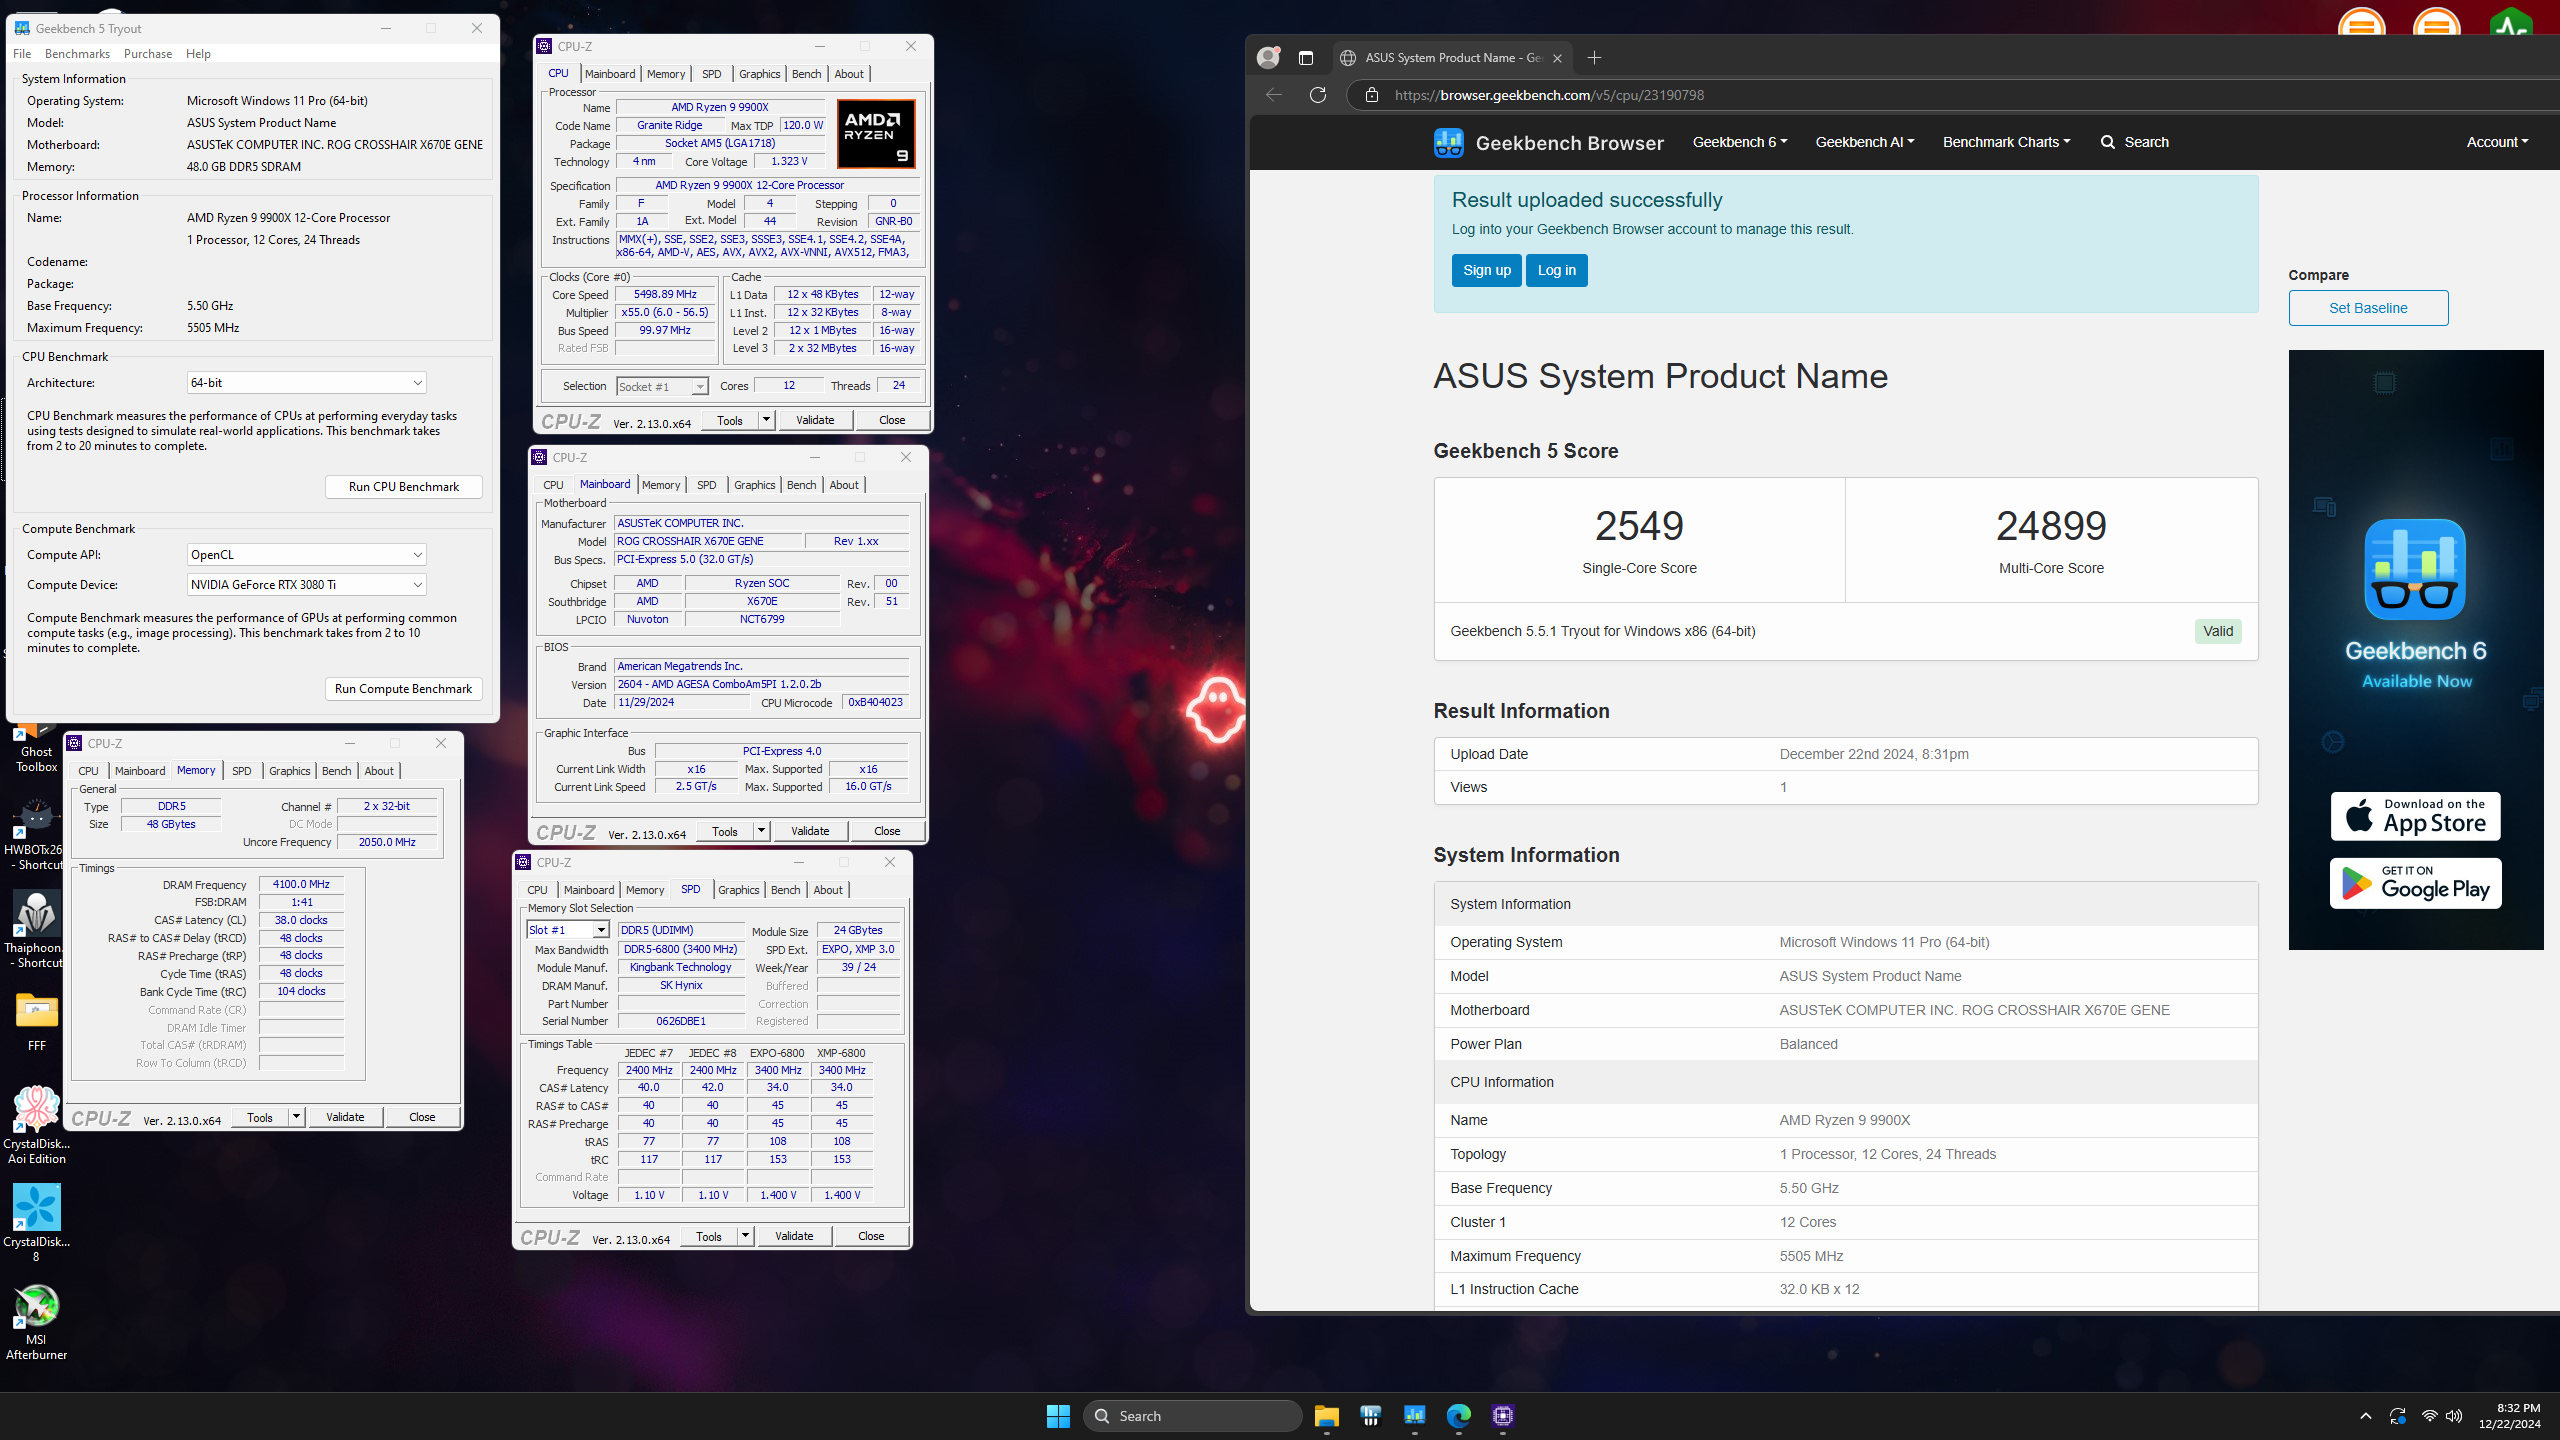
Task: Click Validate in CPU-Z Memory window
Action: 345,1117
